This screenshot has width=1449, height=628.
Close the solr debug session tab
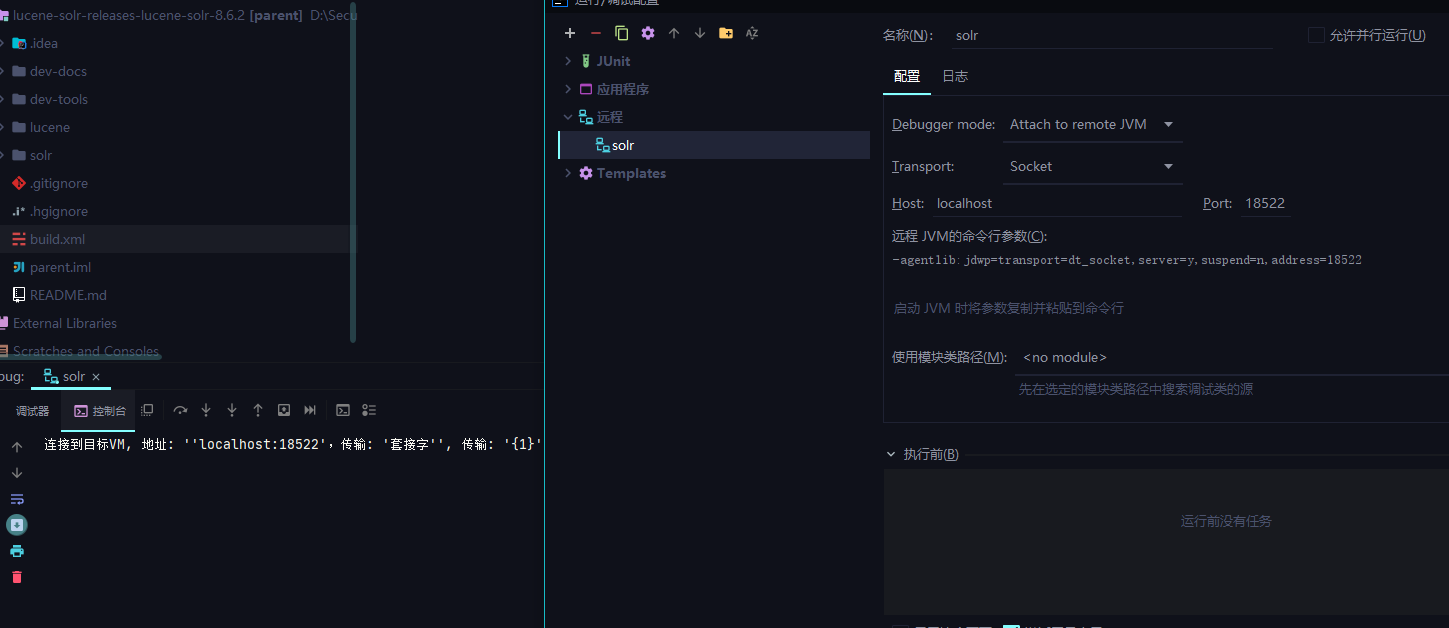96,377
